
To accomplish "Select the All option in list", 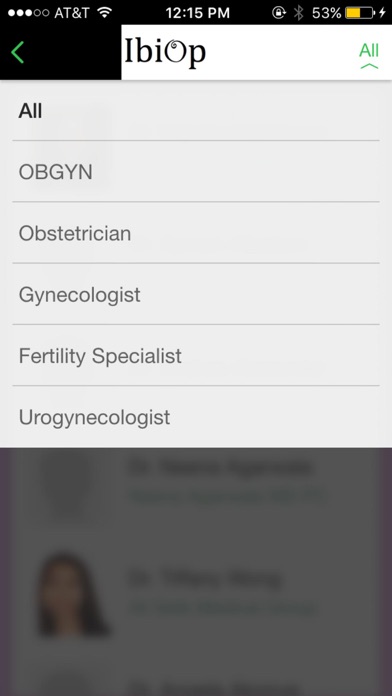I will click(x=196, y=111).
